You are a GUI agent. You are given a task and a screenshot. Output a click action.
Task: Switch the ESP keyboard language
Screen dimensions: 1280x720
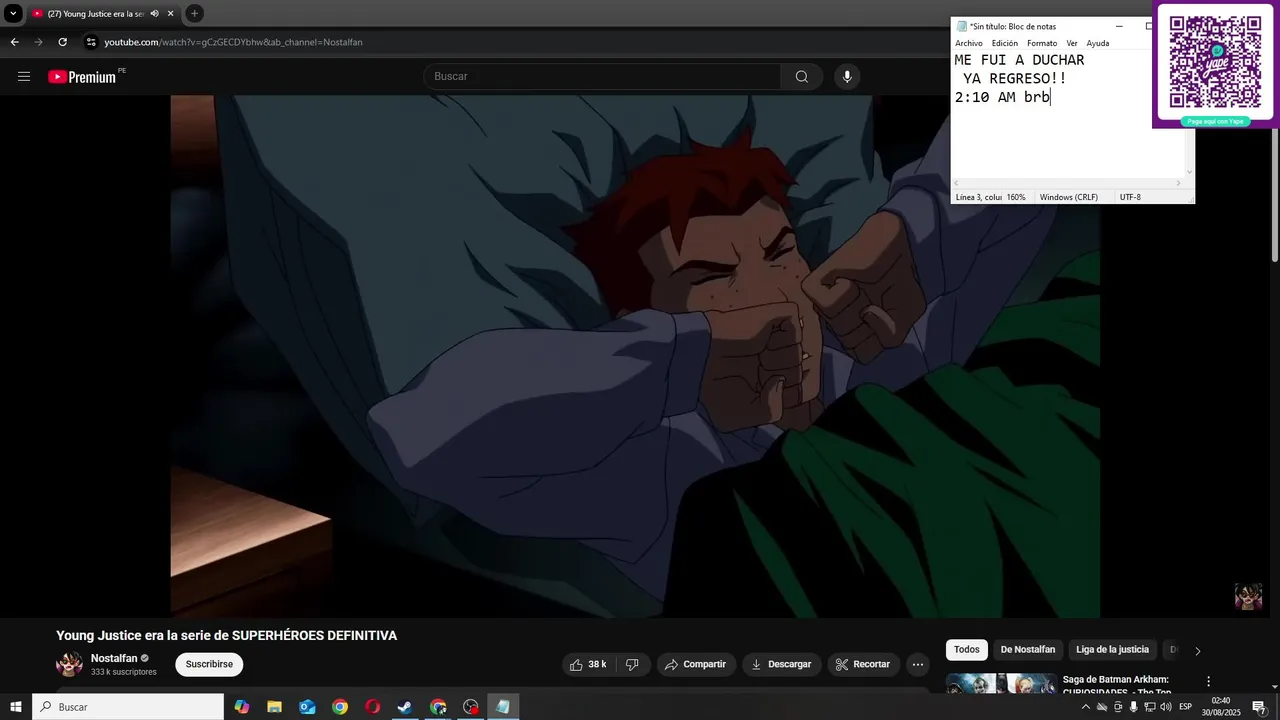tap(1186, 707)
